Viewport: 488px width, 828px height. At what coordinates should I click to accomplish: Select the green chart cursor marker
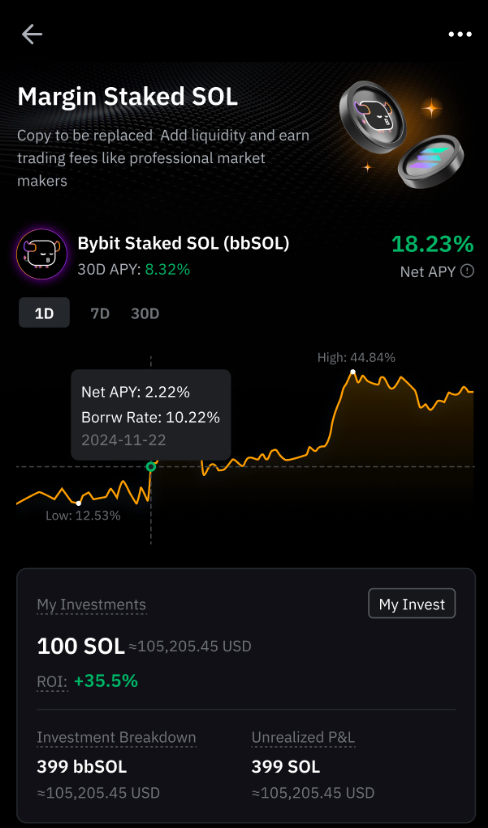pos(151,466)
